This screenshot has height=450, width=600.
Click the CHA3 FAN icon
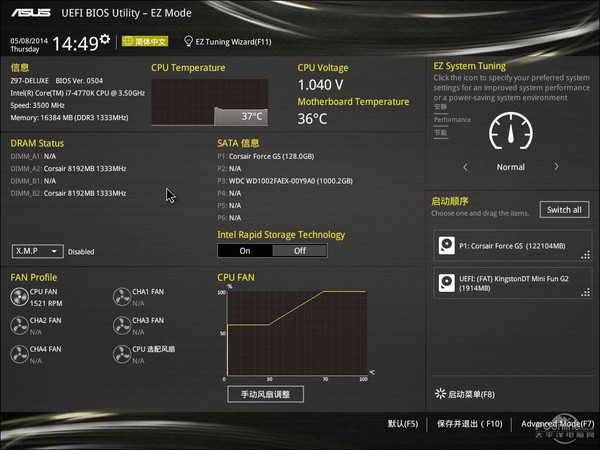point(121,325)
